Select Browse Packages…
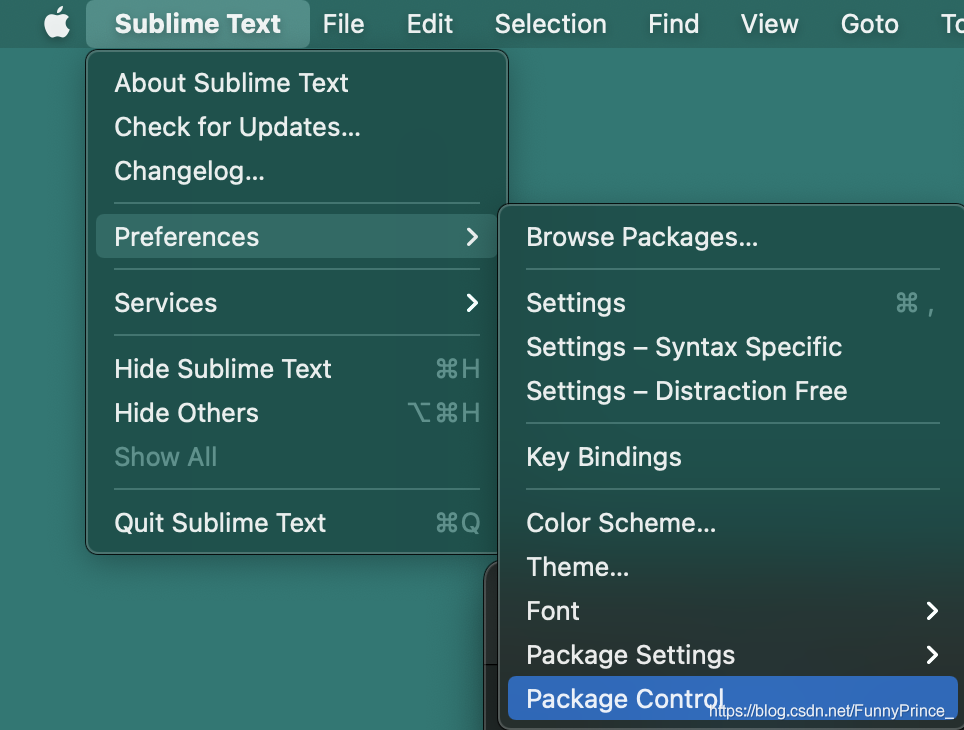 click(x=733, y=237)
